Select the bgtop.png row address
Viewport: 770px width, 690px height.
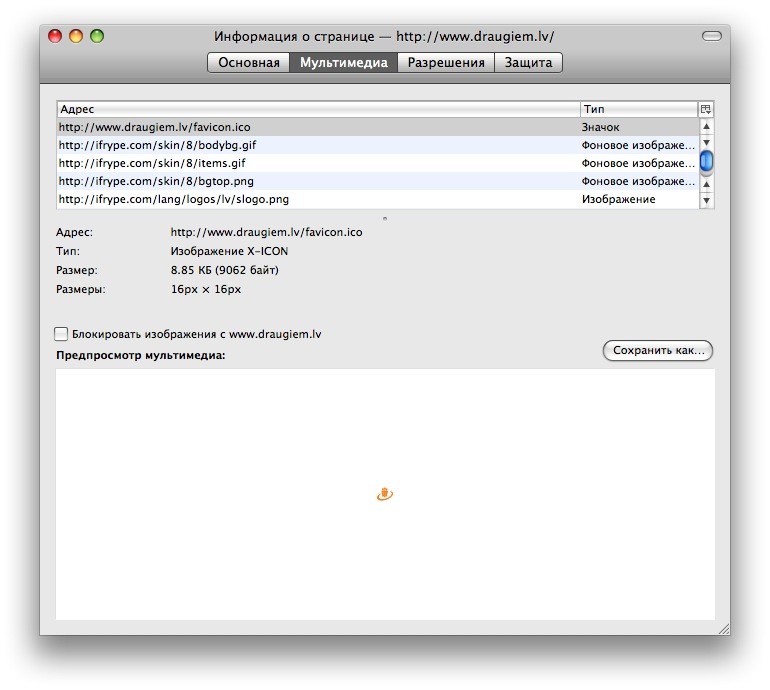(x=156, y=181)
